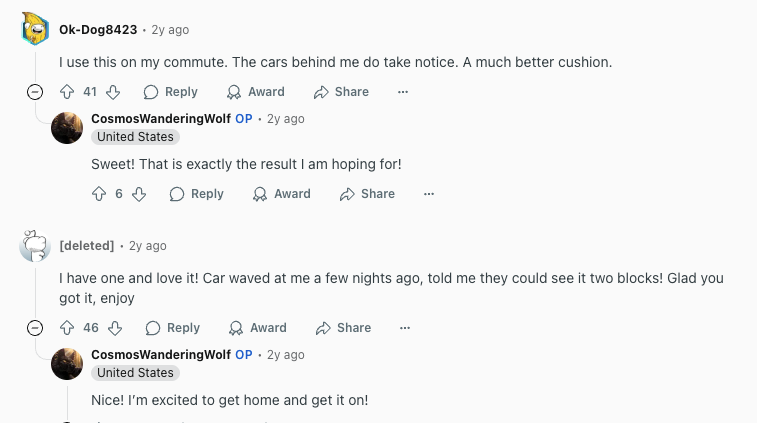Reply to the 'Sweet!' comment
This screenshot has width=757, height=423.
[196, 194]
